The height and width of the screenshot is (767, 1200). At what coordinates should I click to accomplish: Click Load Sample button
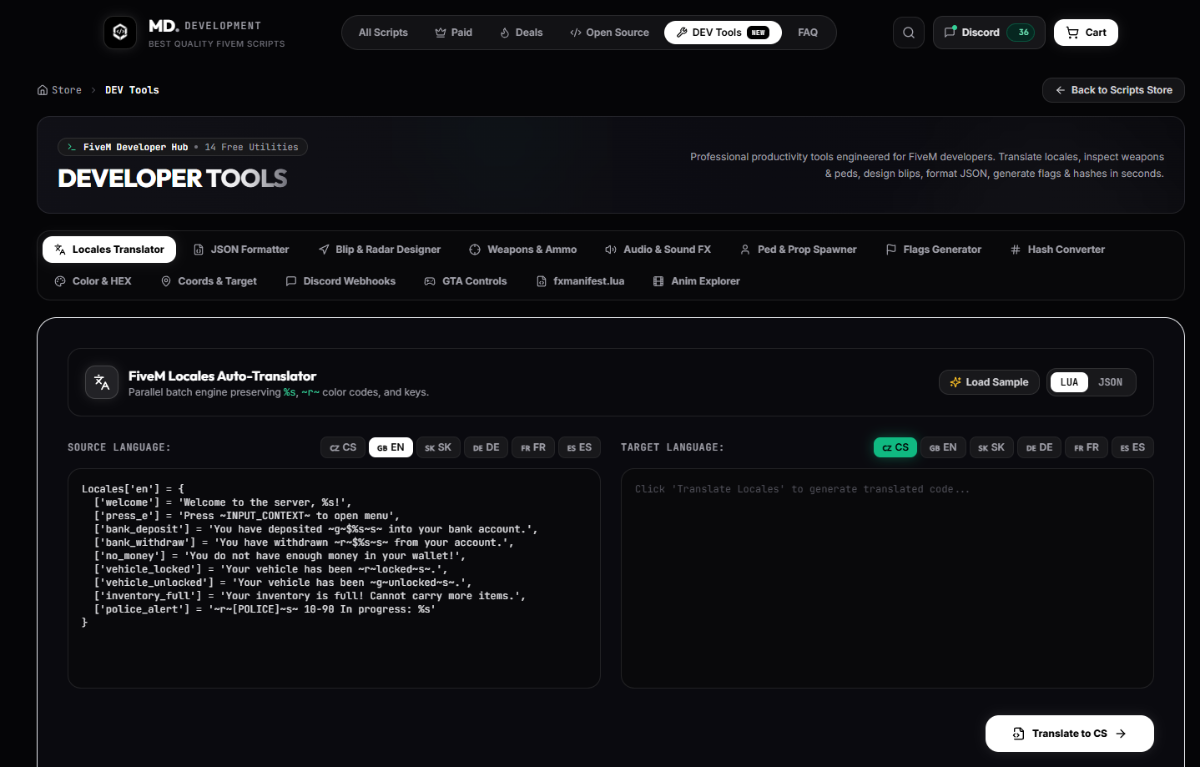989,382
